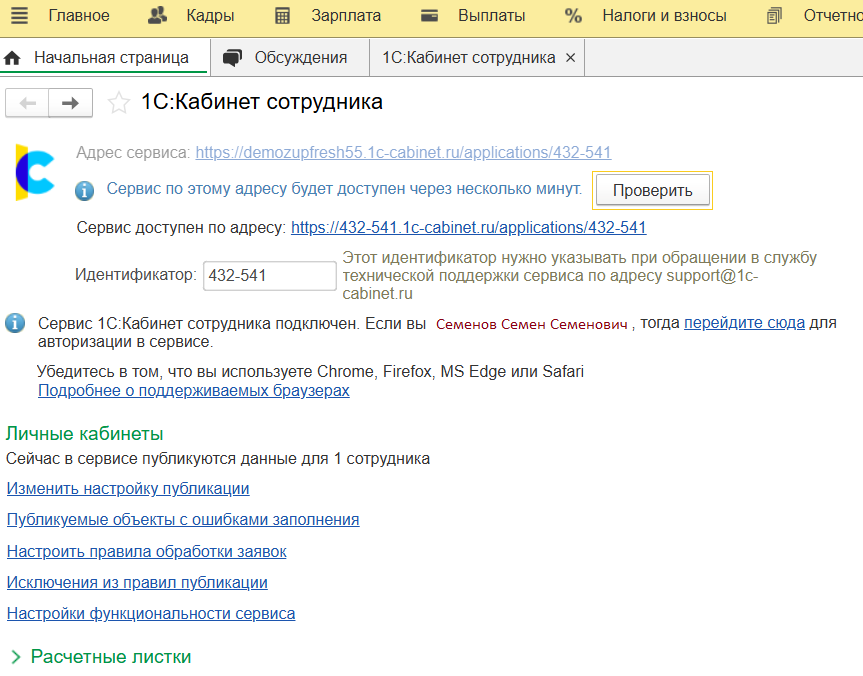Click info icon beside Сервис подключен message
Image resolution: width=863 pixels, height=676 pixels.
tap(15, 323)
